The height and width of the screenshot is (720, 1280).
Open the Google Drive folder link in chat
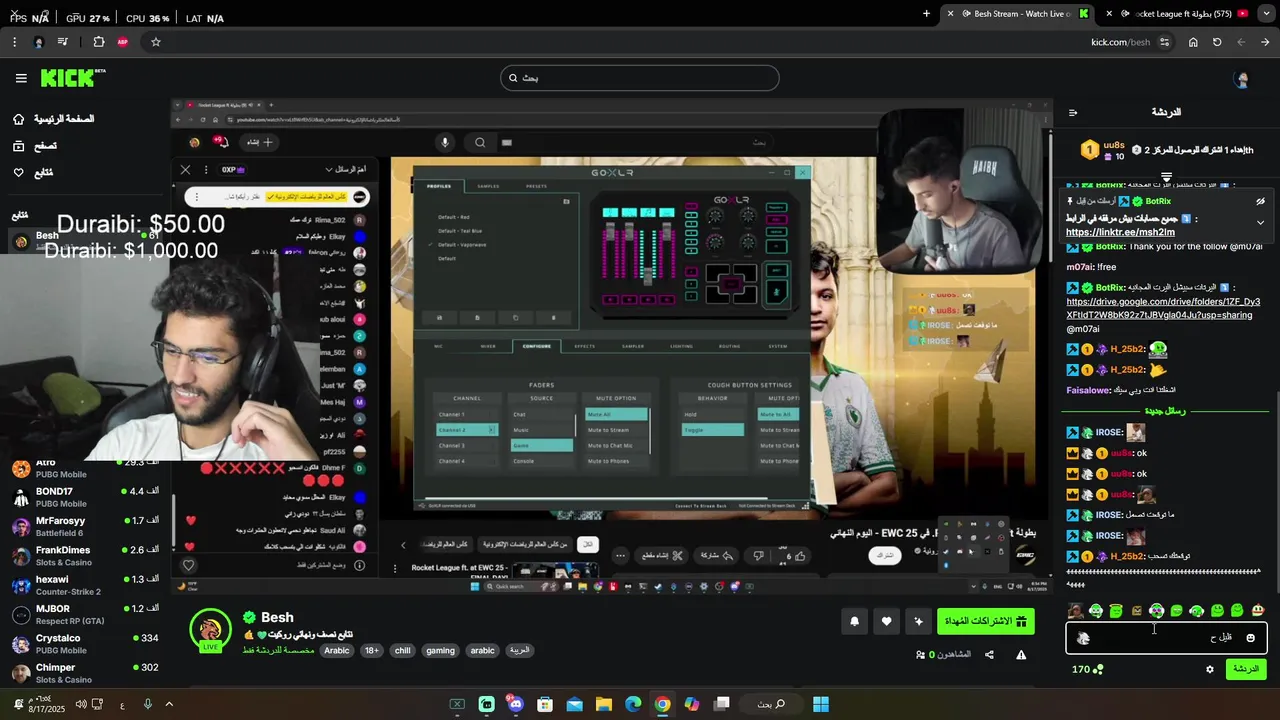tap(1163, 308)
